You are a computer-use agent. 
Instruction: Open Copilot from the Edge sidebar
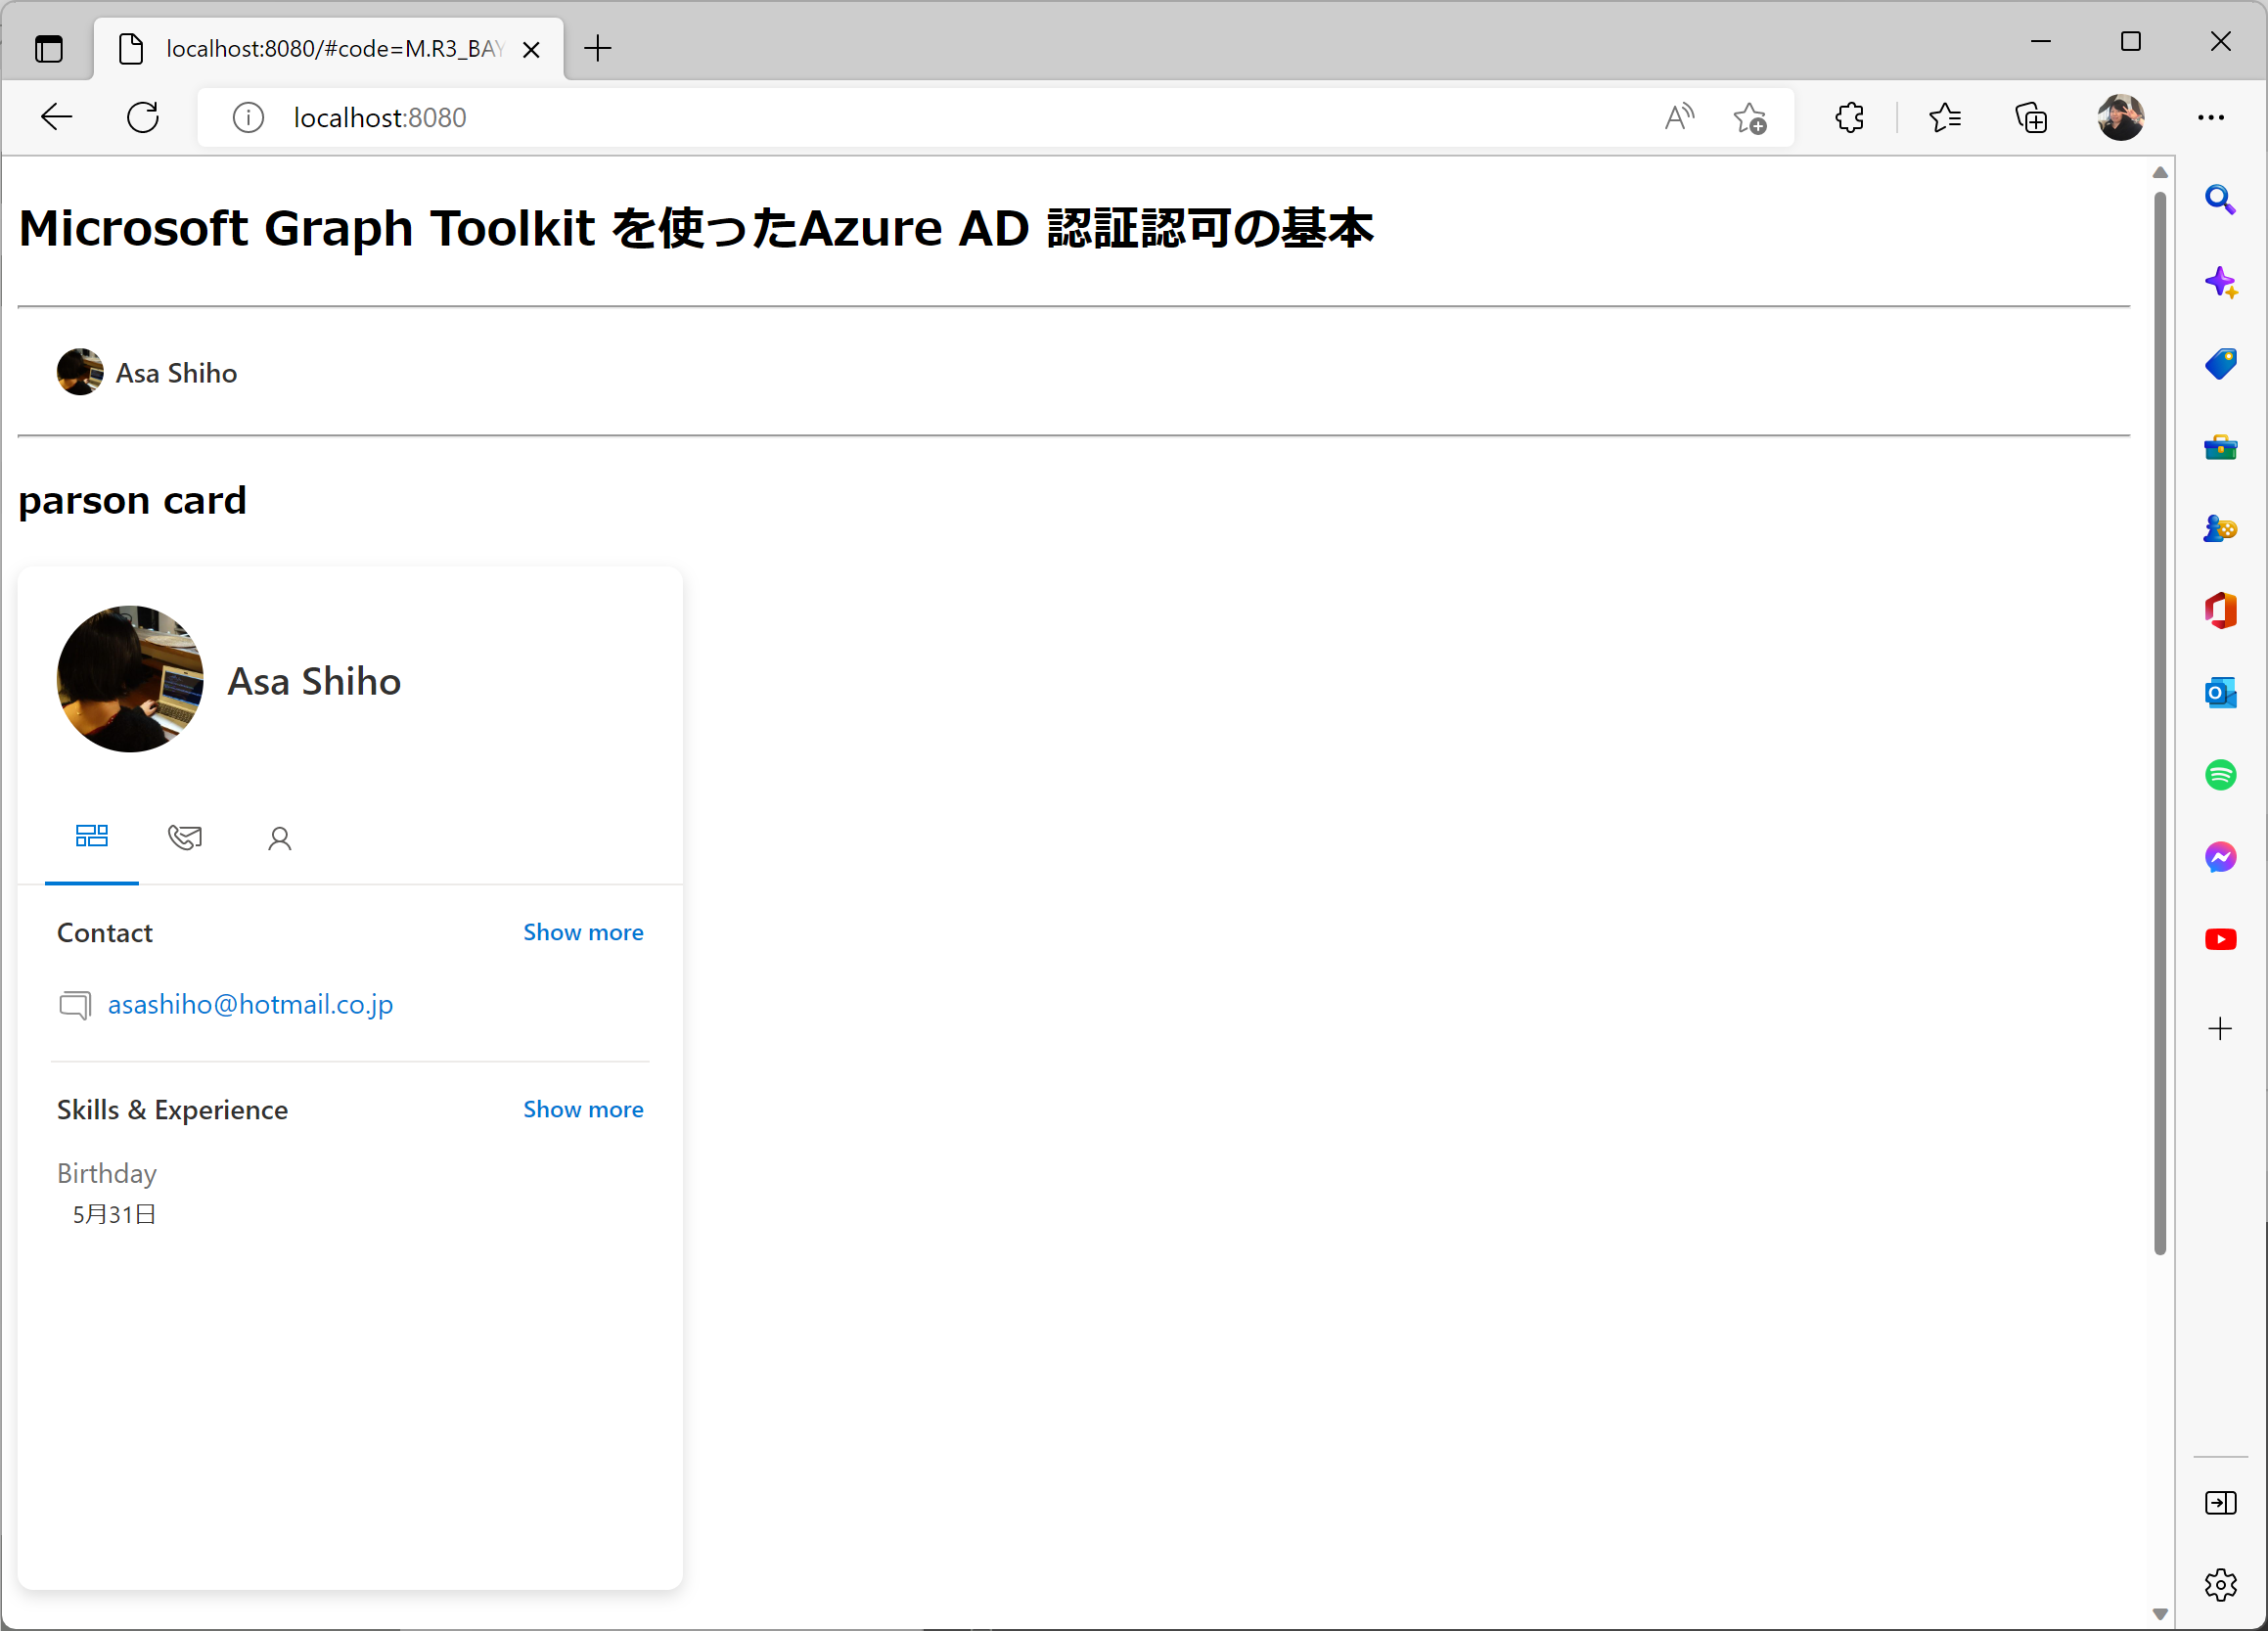click(x=2221, y=281)
